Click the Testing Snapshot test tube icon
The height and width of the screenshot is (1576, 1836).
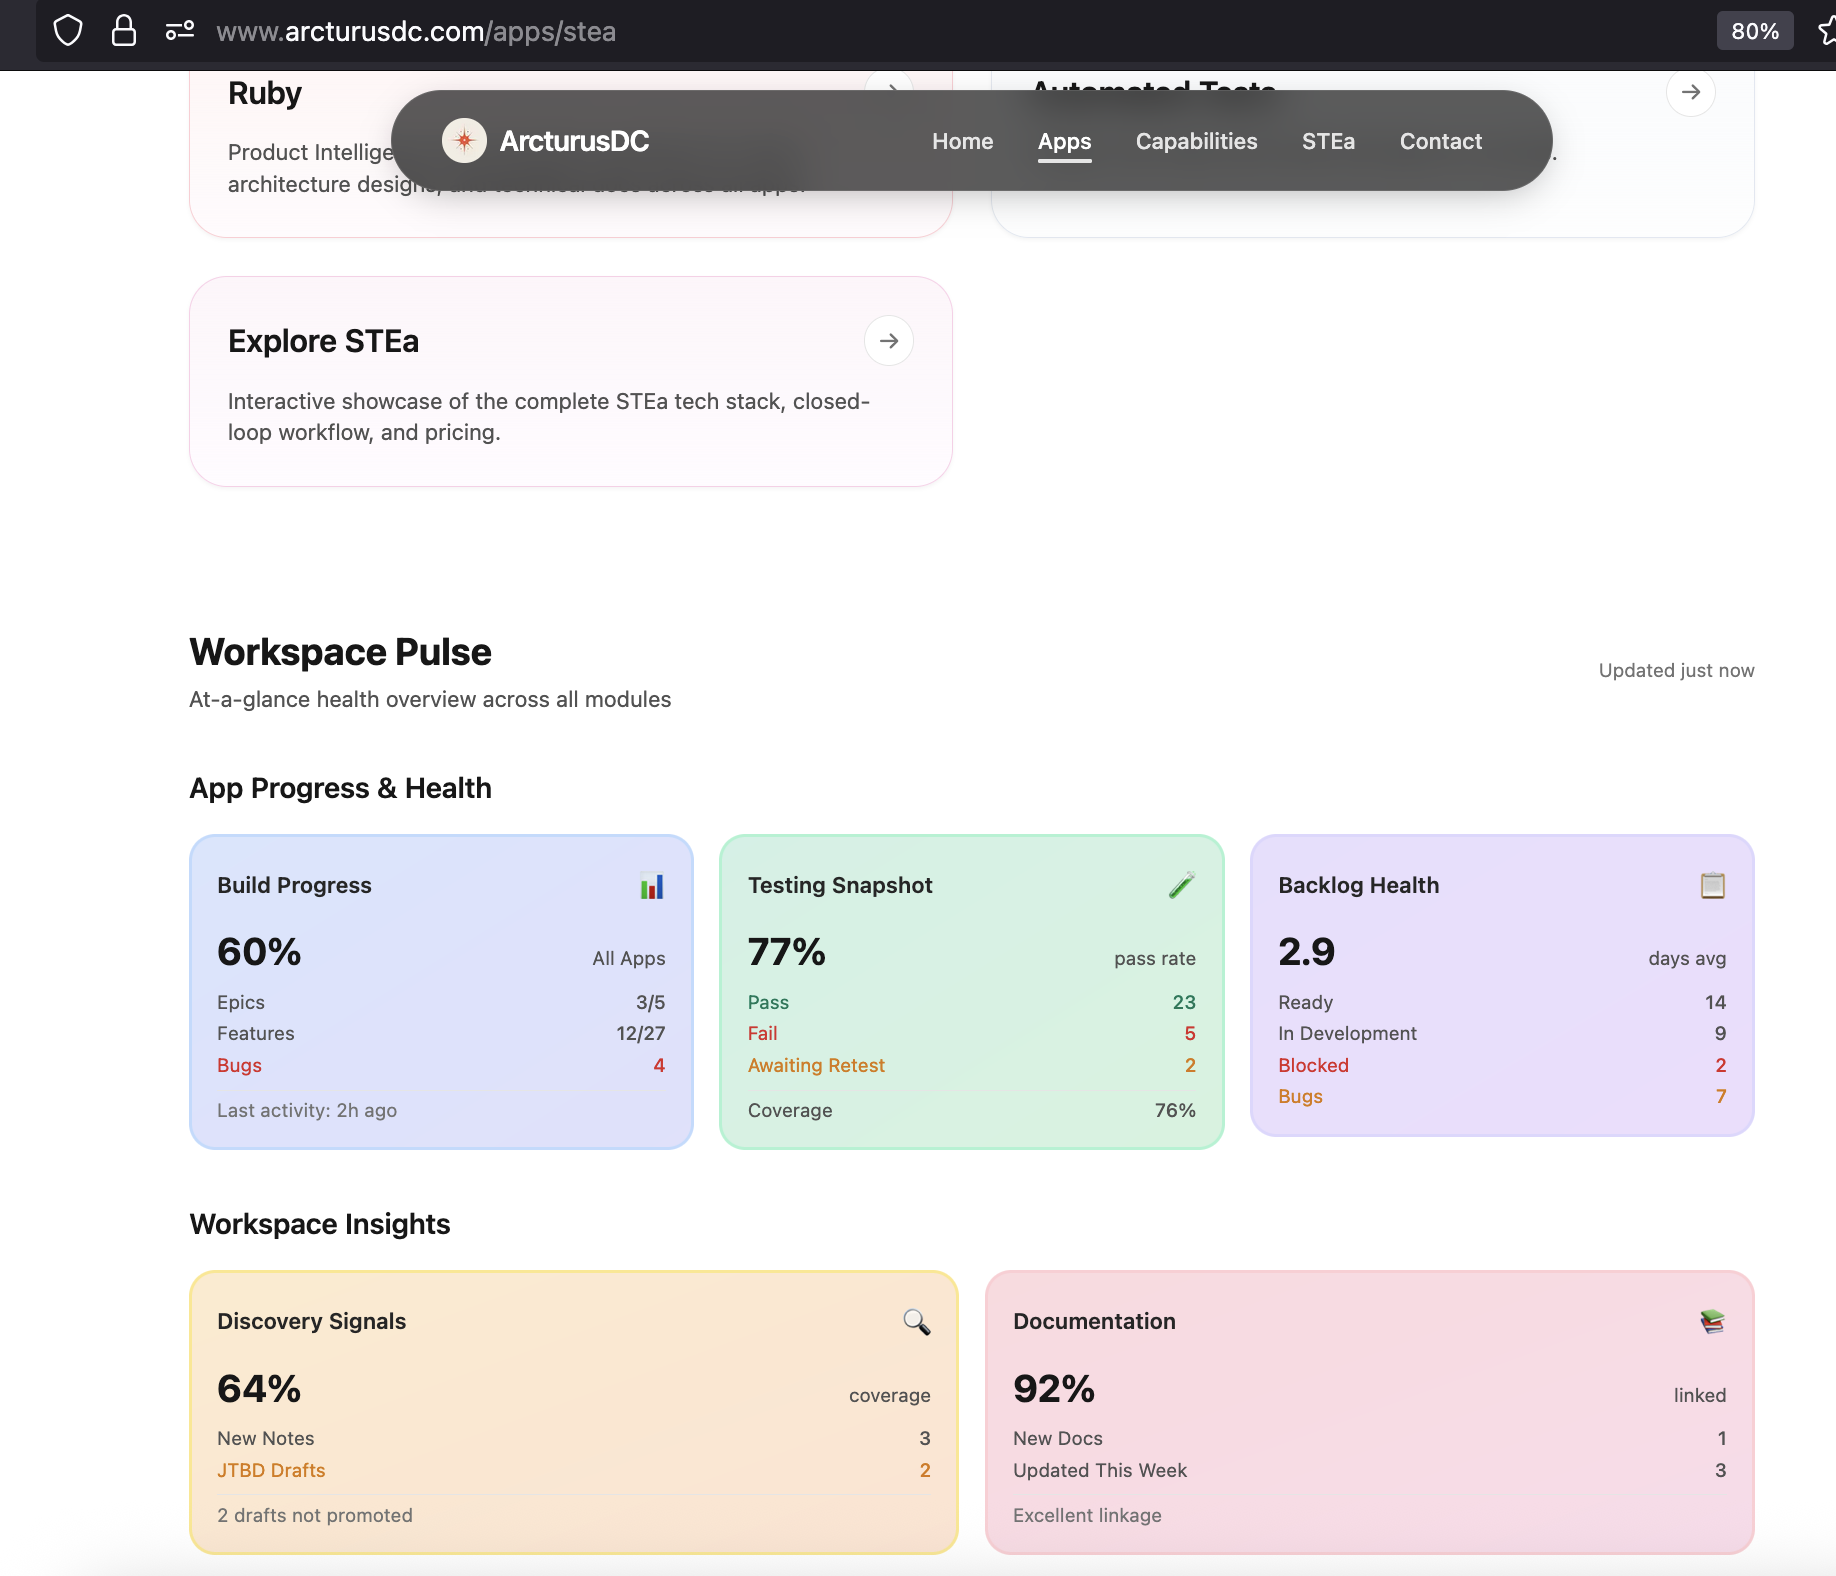click(1182, 885)
